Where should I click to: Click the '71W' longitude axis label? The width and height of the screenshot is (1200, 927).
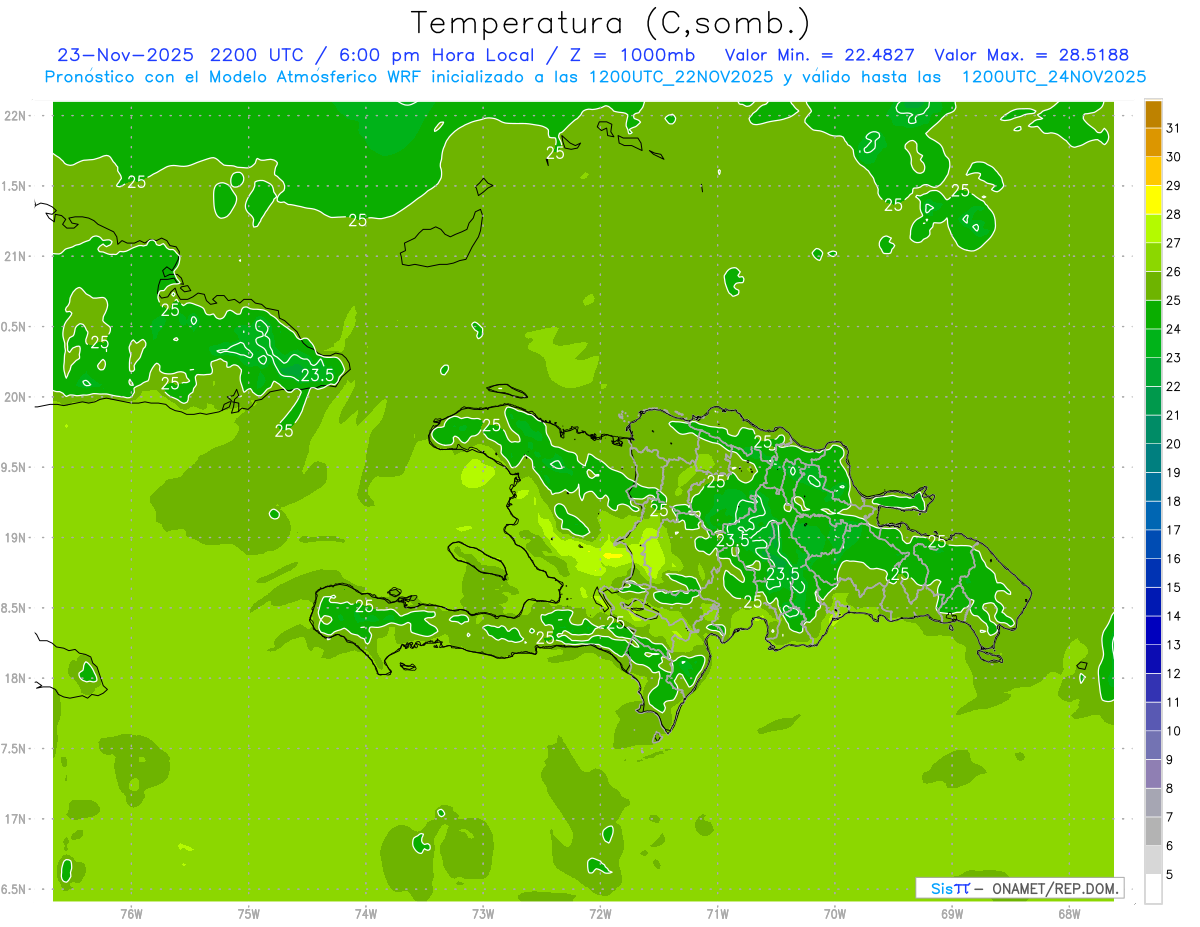717,914
